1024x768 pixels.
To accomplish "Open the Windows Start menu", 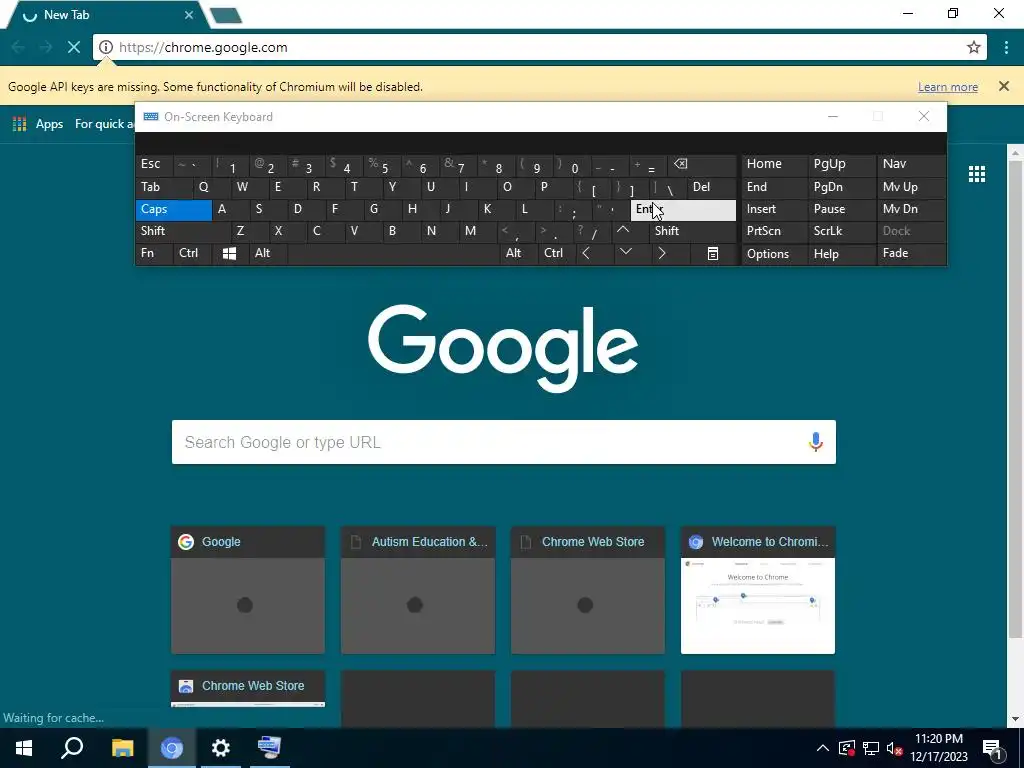I will tap(24, 748).
